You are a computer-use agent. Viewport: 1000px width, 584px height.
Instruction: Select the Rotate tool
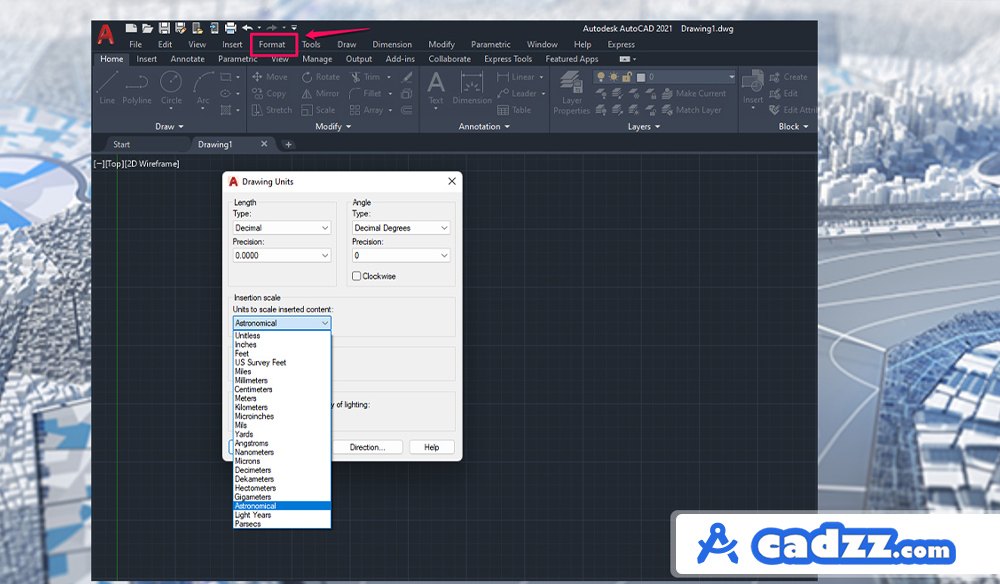click(321, 77)
